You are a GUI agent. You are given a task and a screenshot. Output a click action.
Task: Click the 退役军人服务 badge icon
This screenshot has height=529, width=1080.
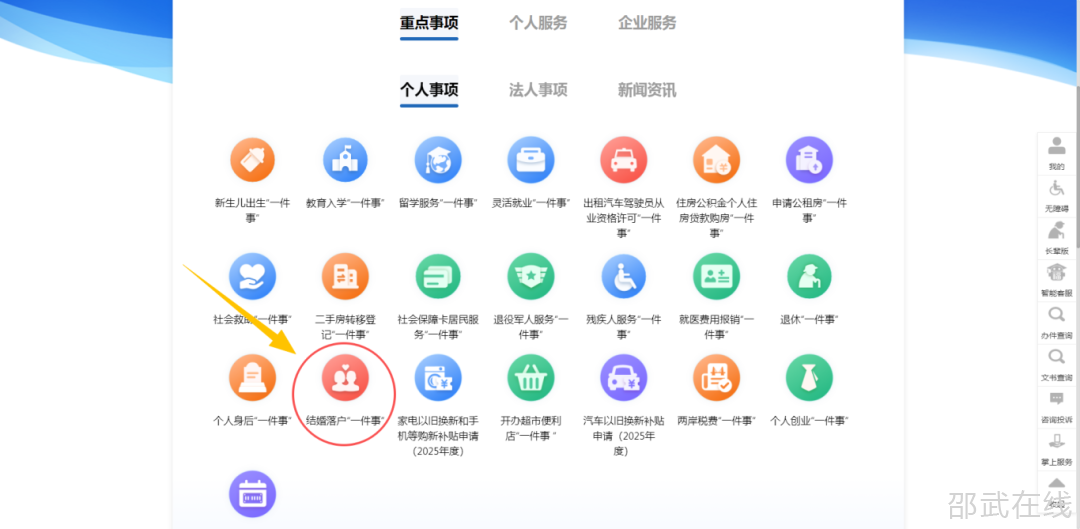[x=530, y=276]
